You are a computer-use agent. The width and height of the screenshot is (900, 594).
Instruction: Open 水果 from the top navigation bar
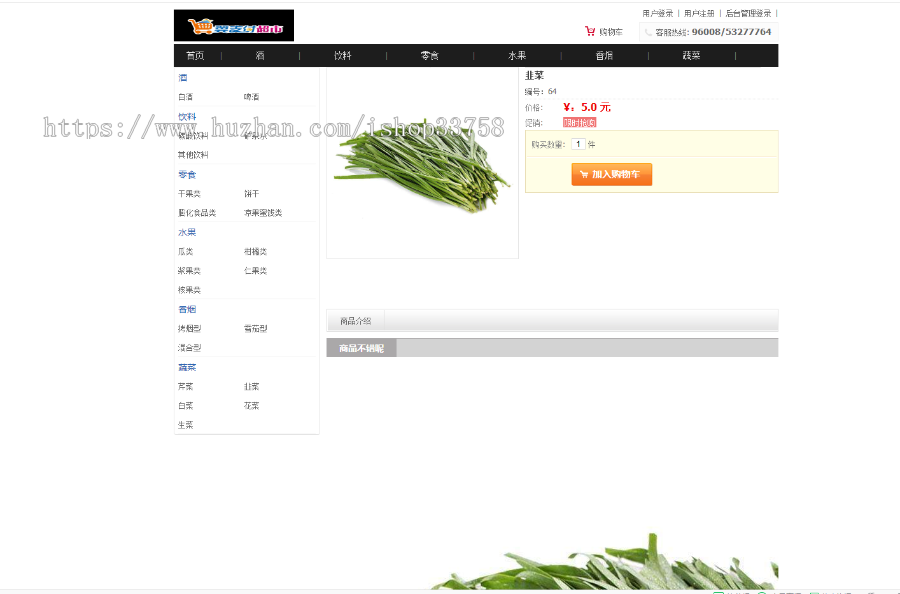point(517,55)
